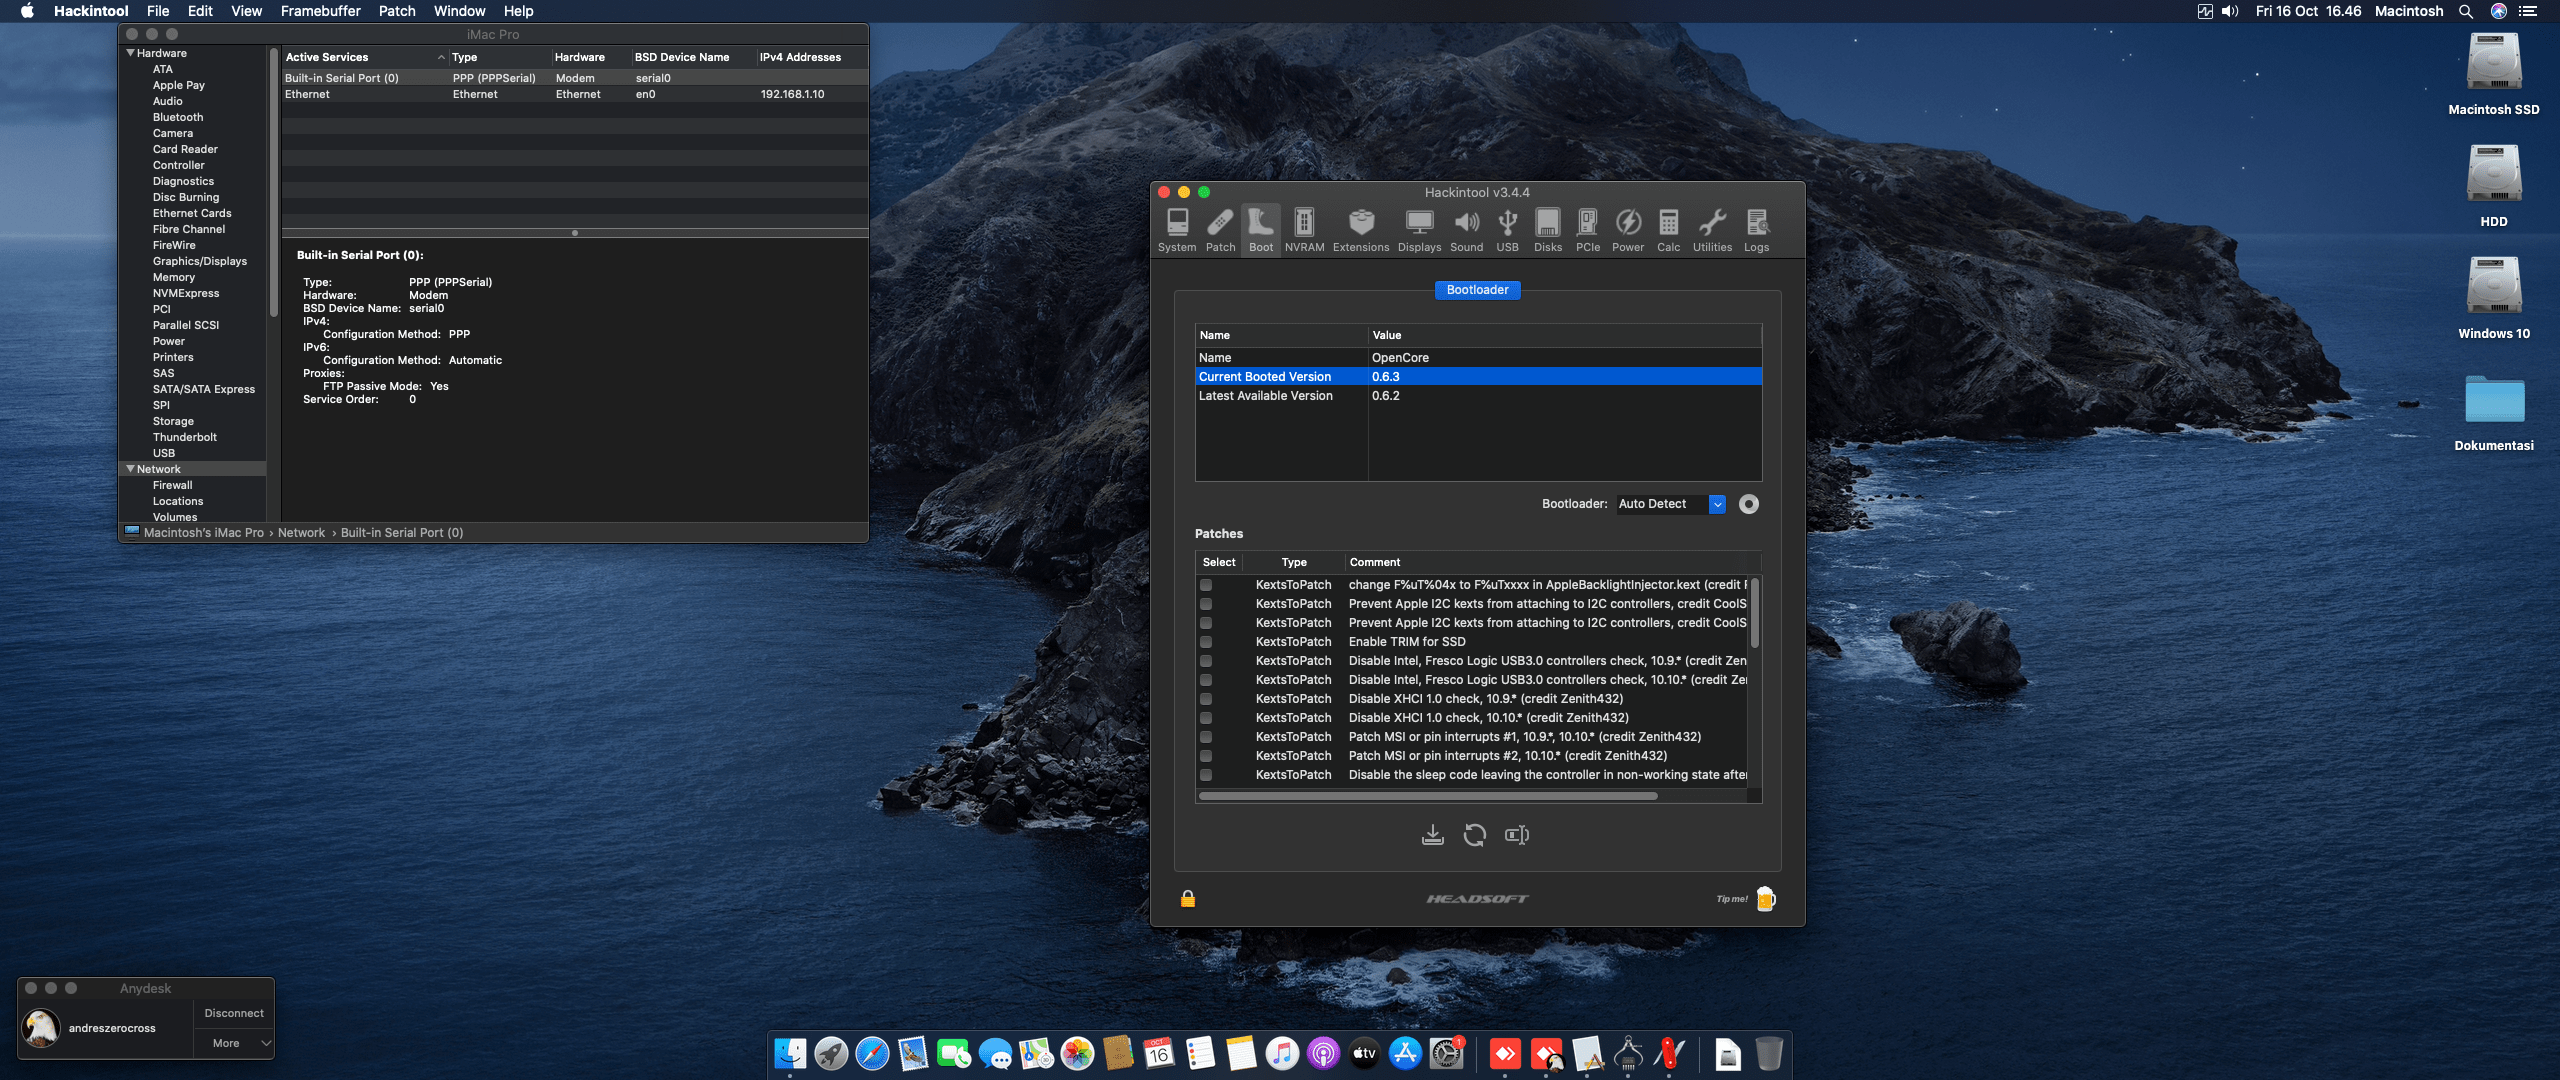The width and height of the screenshot is (2560, 1080).
Task: Click the iMac Pro sidebar vertical scrollbar
Action: 274,181
